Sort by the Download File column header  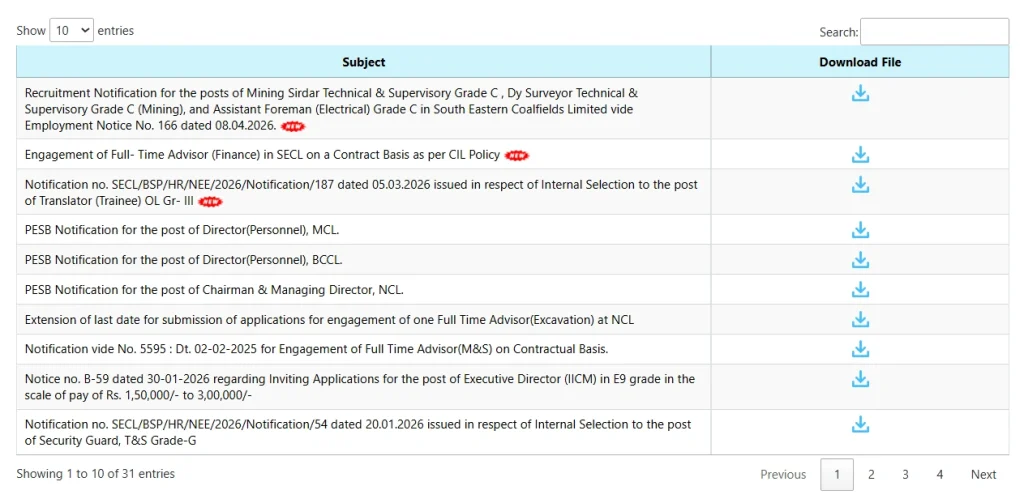tap(860, 62)
